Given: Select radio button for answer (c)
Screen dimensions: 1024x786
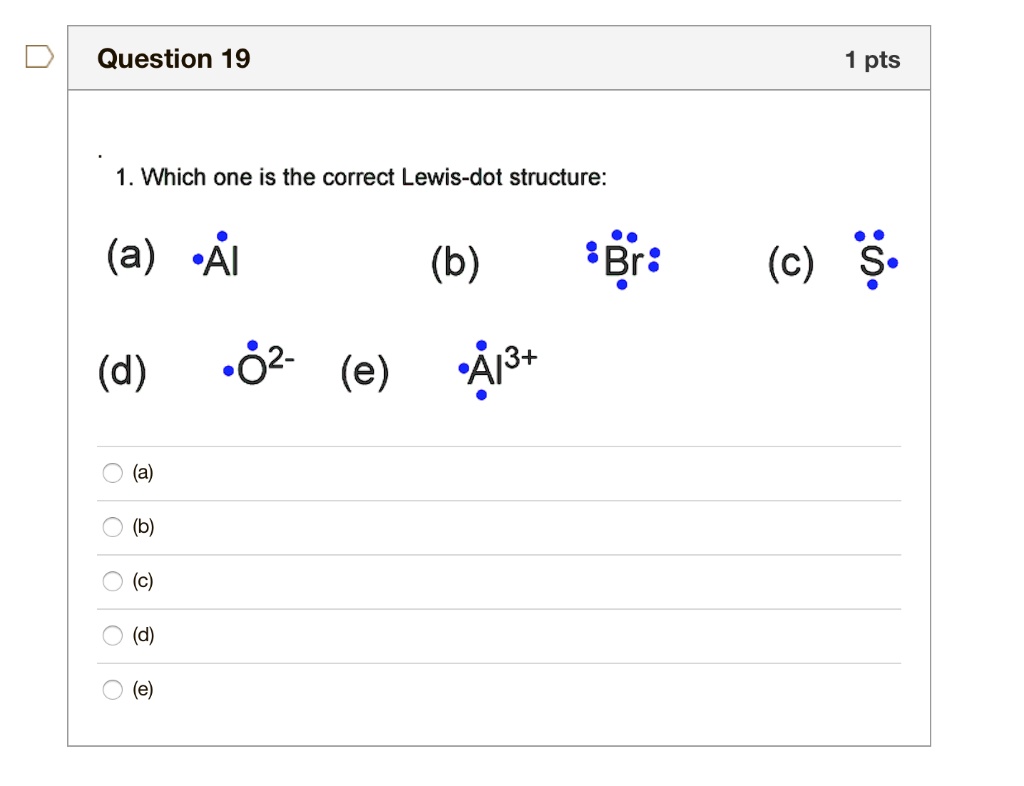Looking at the screenshot, I should click(x=112, y=581).
